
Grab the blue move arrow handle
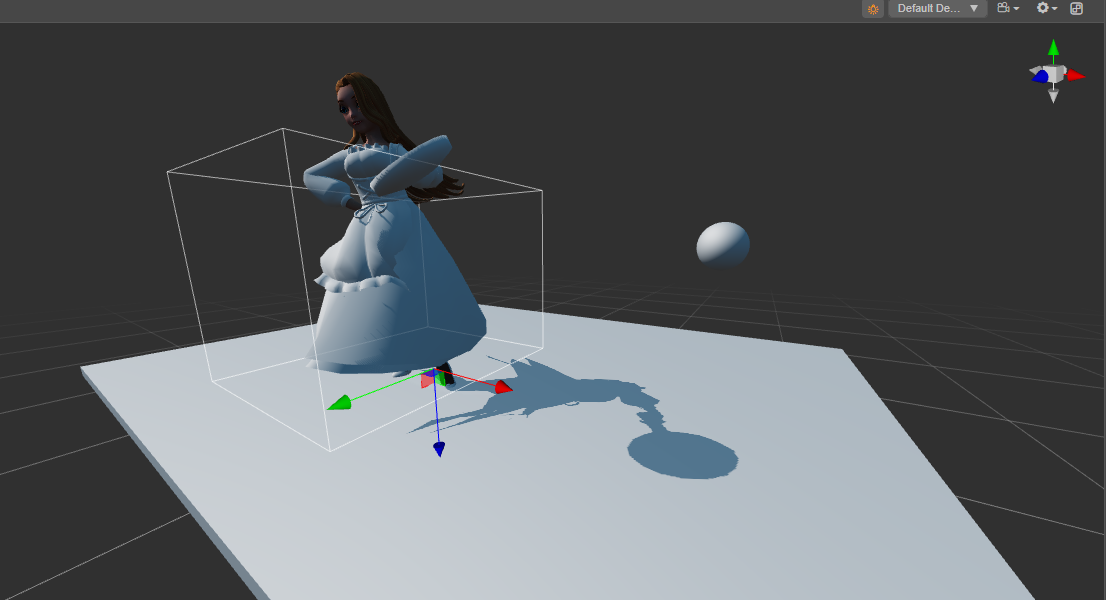tap(439, 448)
